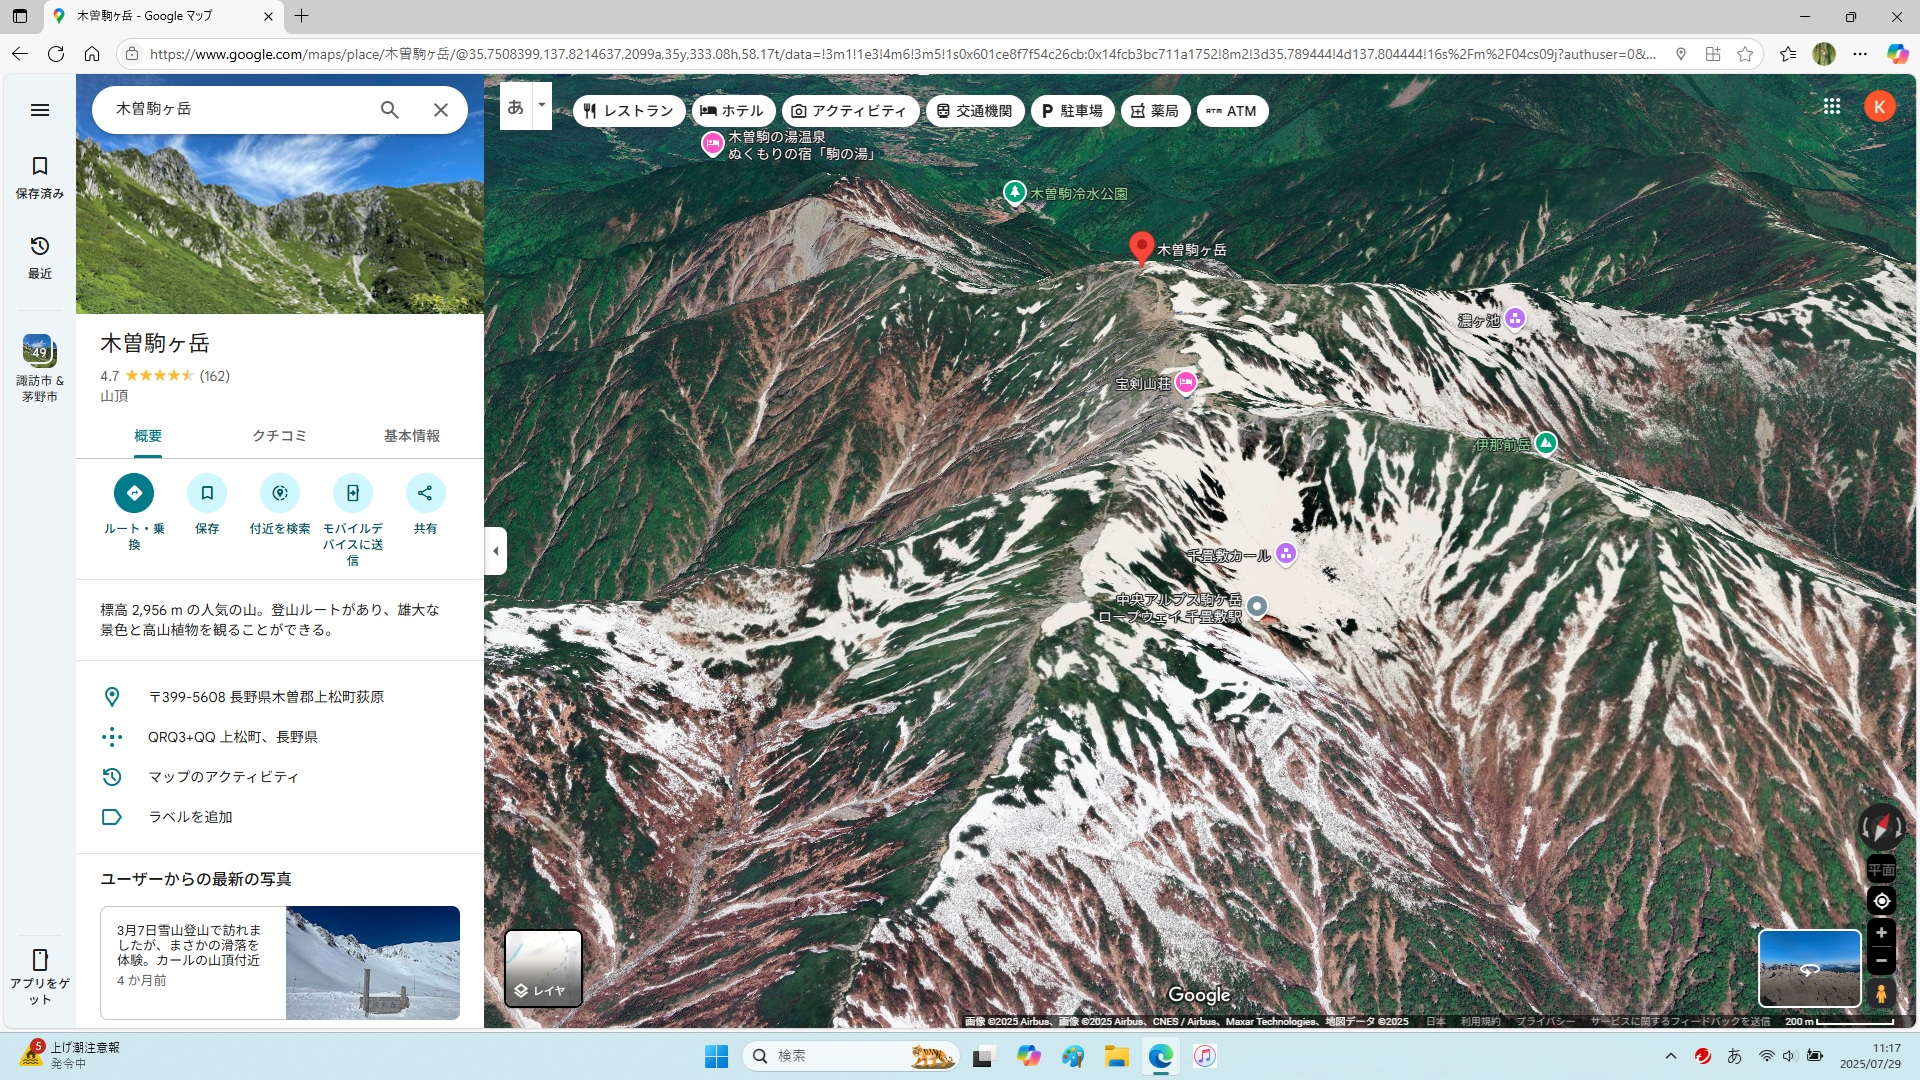Open the Google account avatar K
Viewport: 1920px width, 1080px height.
[x=1880, y=106]
